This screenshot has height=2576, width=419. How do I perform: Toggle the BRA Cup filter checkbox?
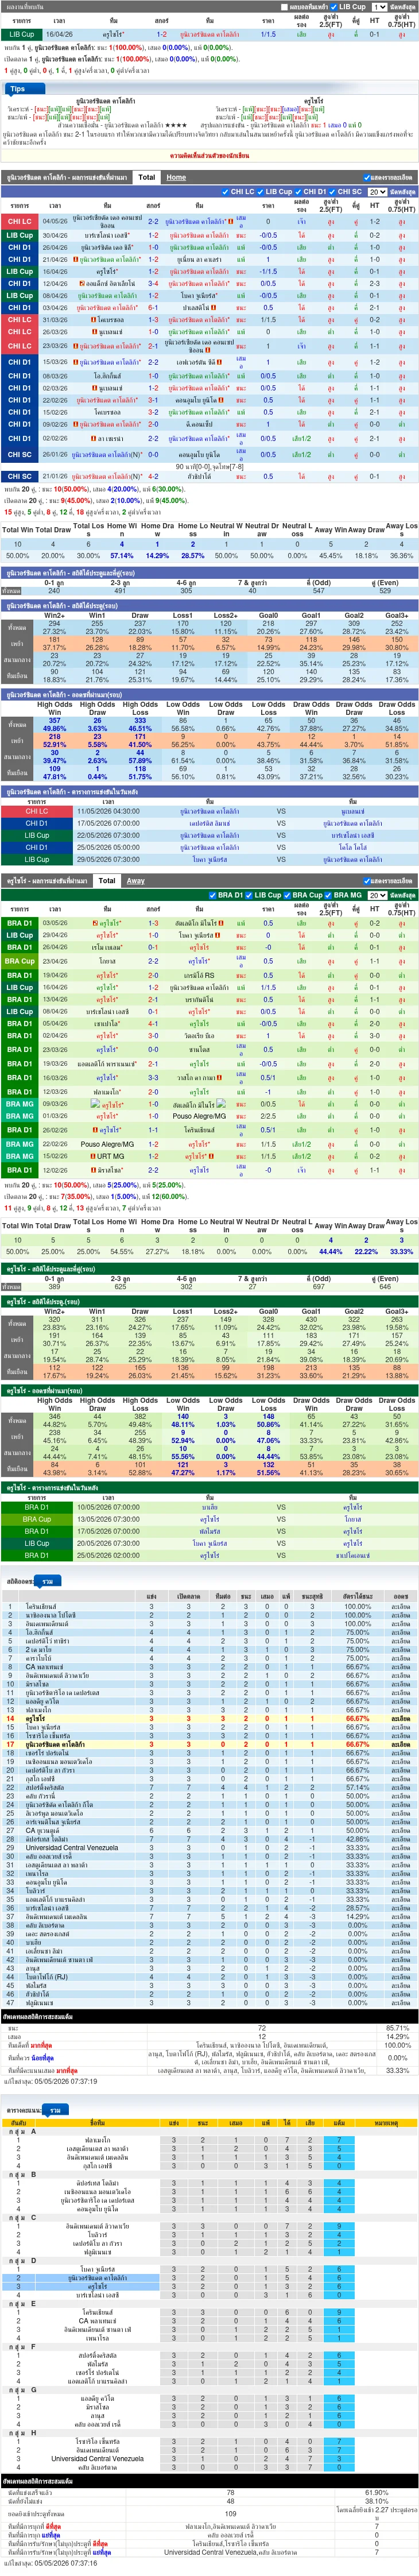click(x=290, y=895)
